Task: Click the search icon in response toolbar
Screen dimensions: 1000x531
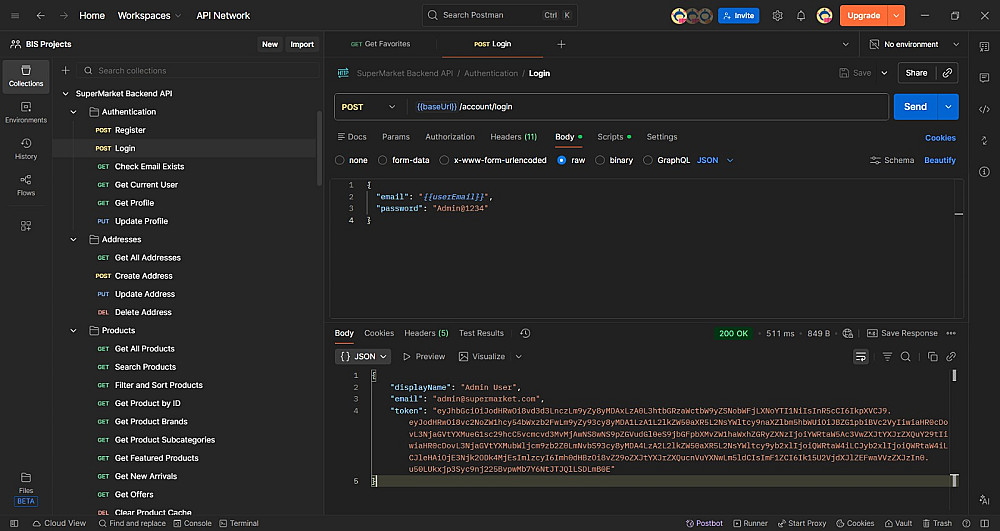Action: (x=906, y=356)
